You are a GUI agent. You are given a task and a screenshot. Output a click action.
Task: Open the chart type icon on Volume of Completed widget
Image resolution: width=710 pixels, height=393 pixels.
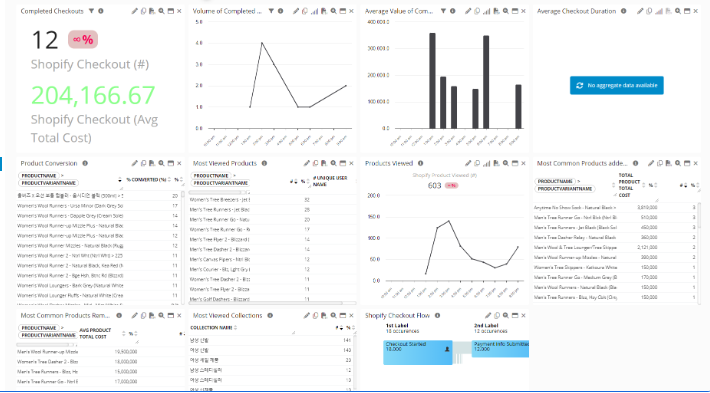point(314,11)
